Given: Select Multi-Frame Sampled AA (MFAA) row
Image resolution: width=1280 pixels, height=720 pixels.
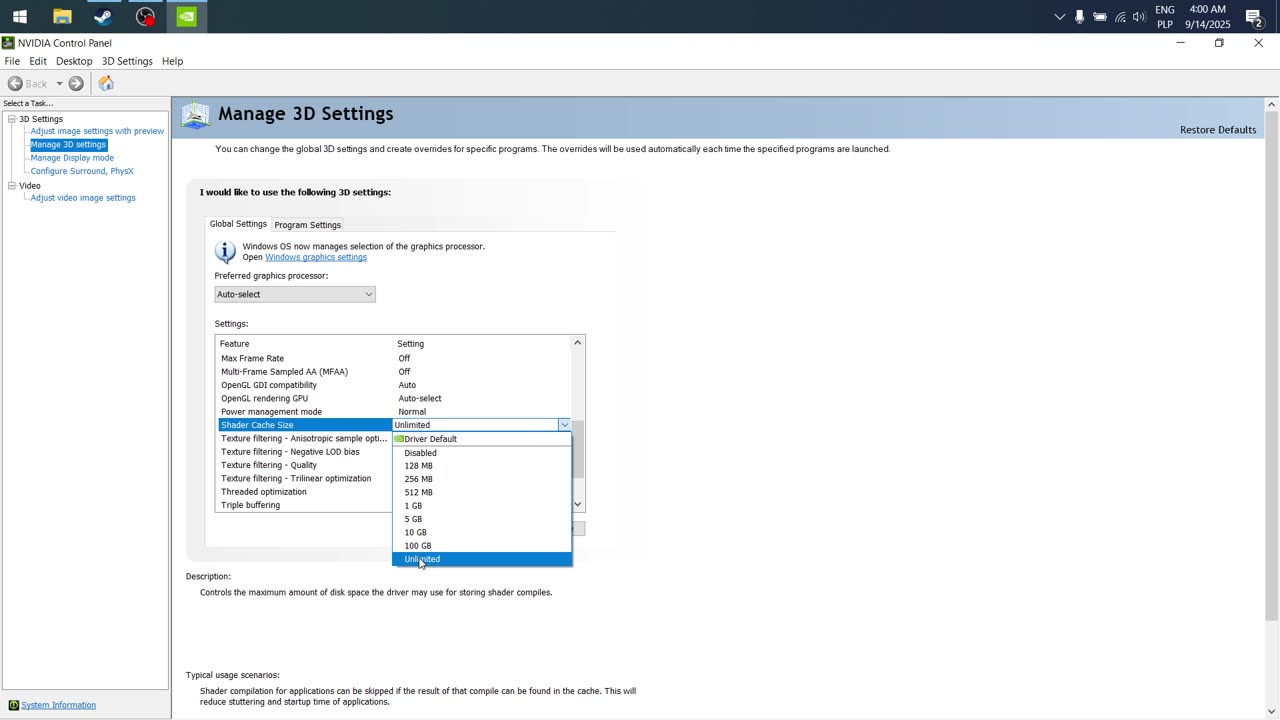Looking at the screenshot, I should (x=394, y=372).
